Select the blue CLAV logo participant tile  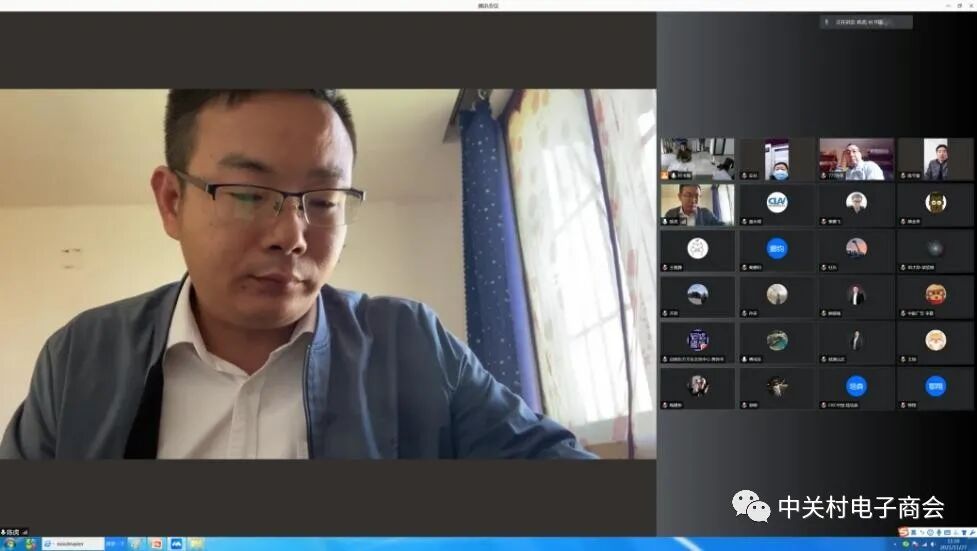(x=776, y=204)
